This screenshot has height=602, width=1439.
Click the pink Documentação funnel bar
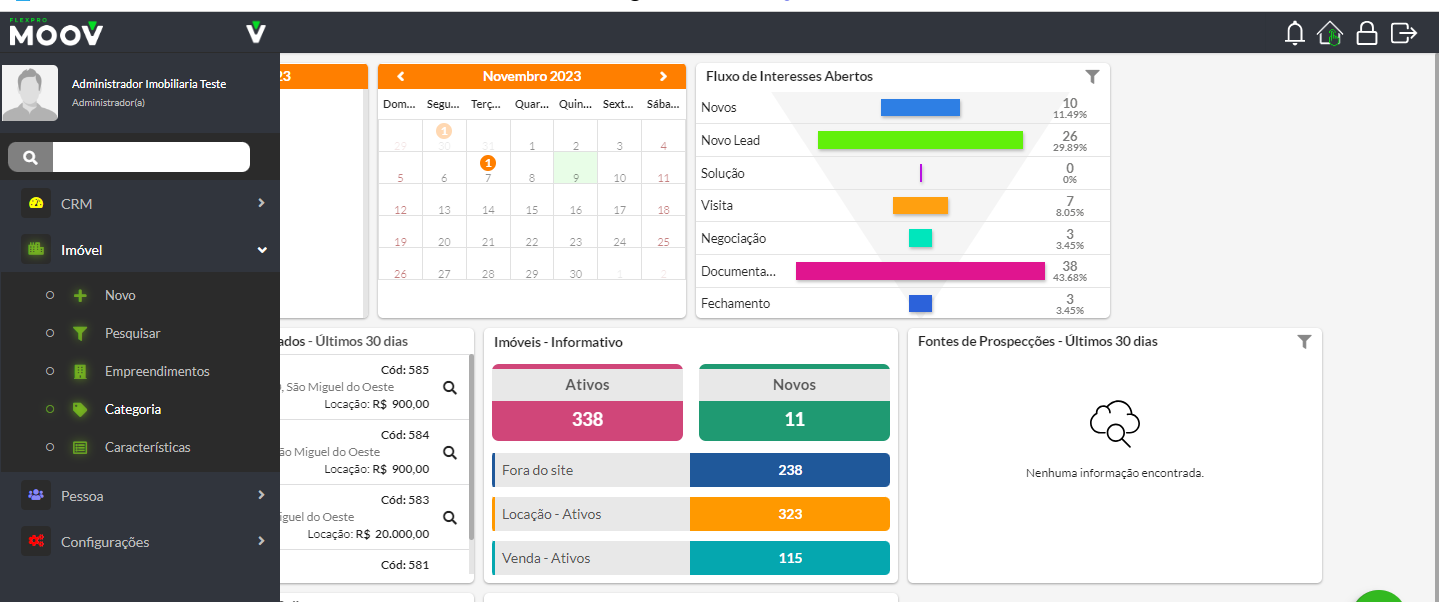(920, 271)
